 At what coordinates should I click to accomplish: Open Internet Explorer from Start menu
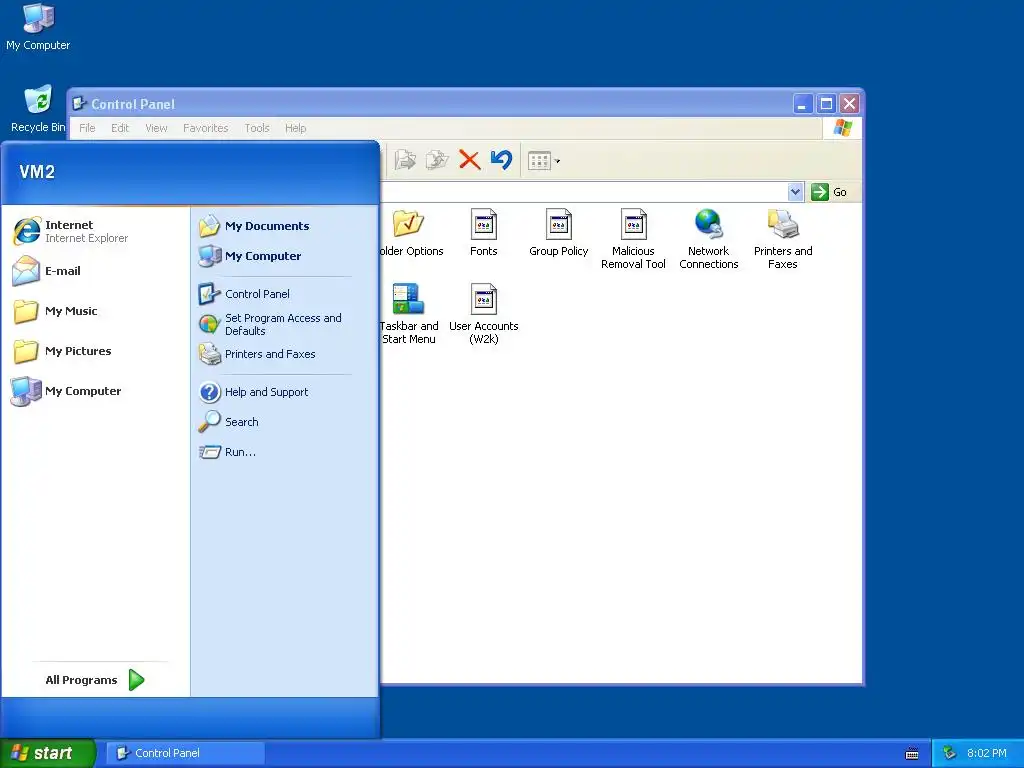pyautogui.click(x=72, y=231)
